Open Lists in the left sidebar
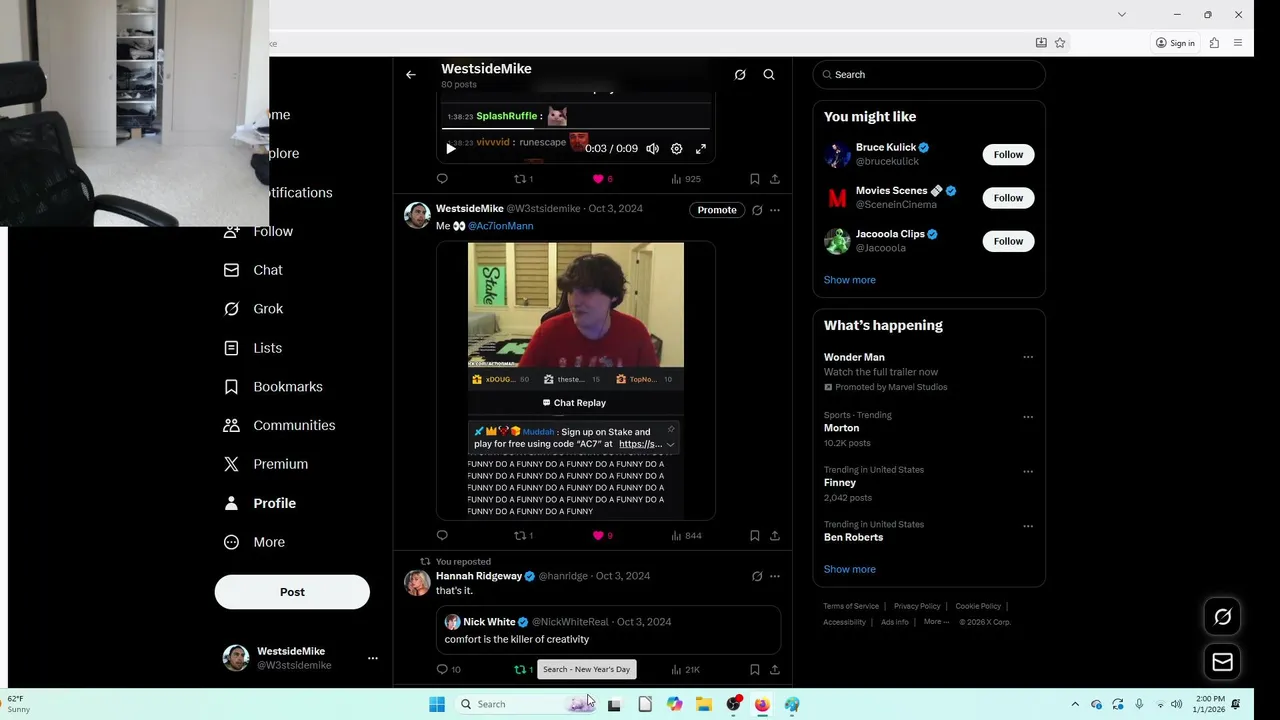Screen dimensions: 1280x720 (253, 348)
